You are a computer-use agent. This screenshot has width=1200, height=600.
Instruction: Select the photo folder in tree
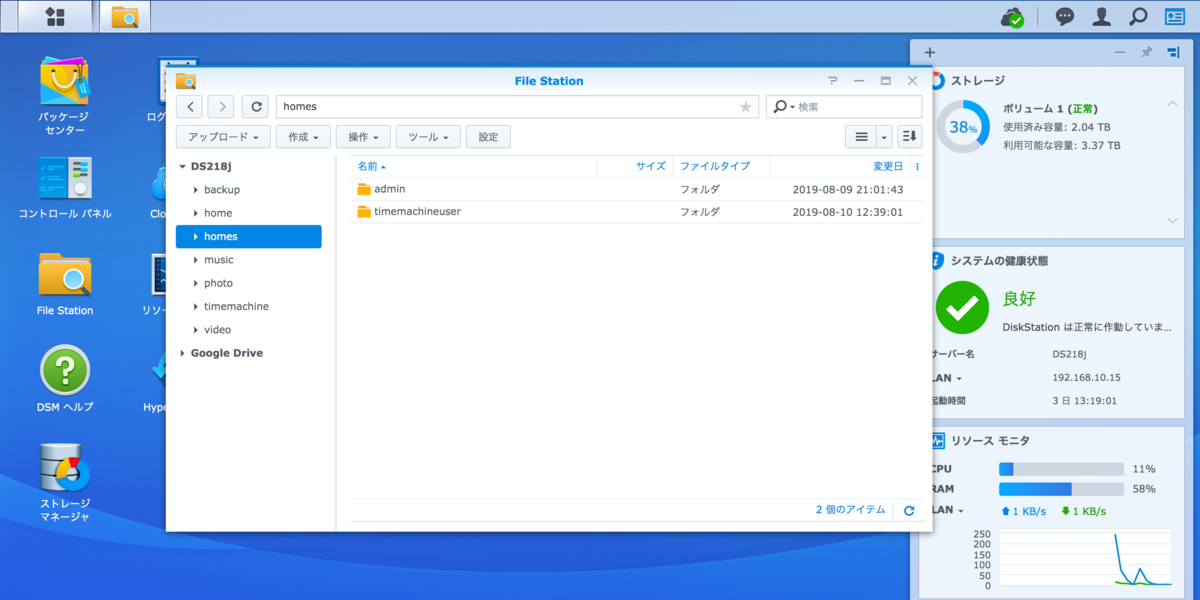pos(218,283)
